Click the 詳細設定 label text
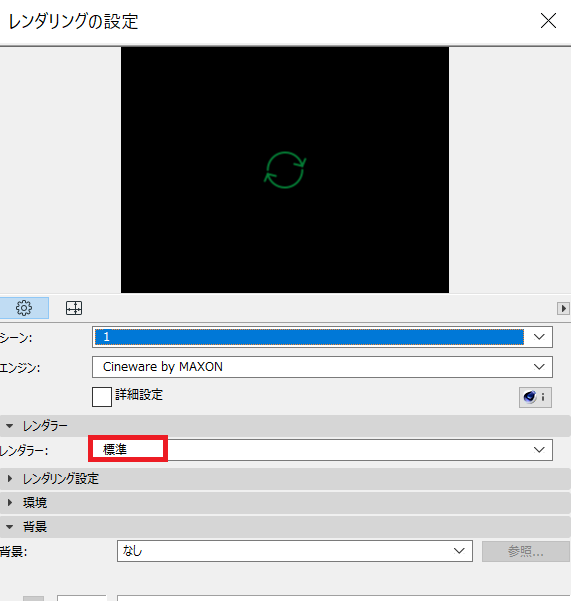This screenshot has width=571, height=601. pyautogui.click(x=139, y=395)
